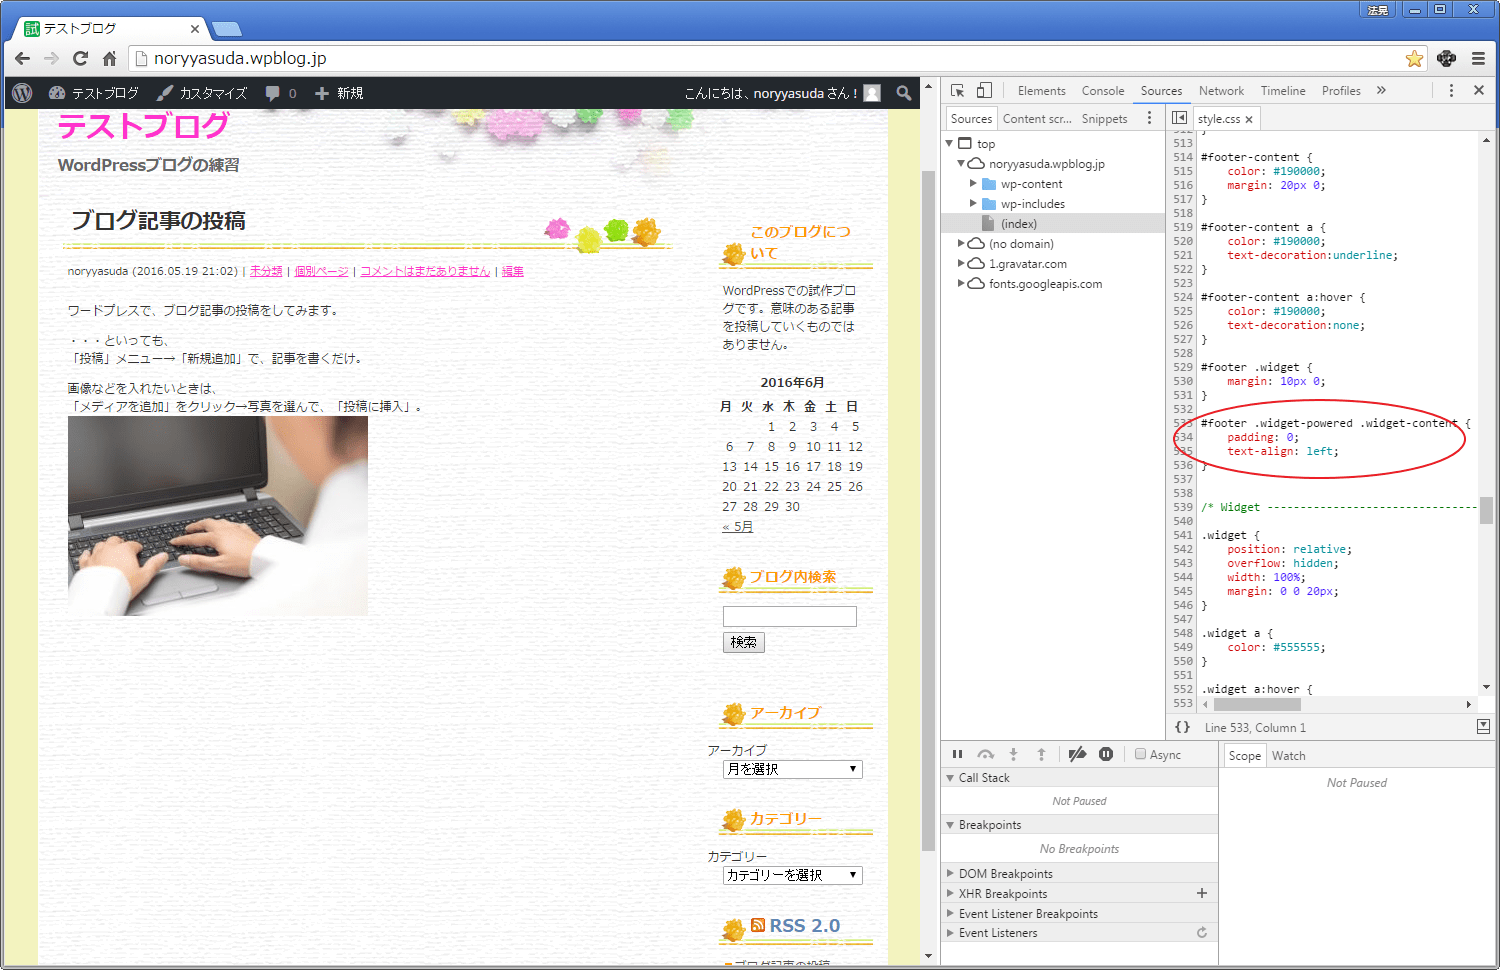
Task: Expand the wp-content folder
Action: point(973,184)
